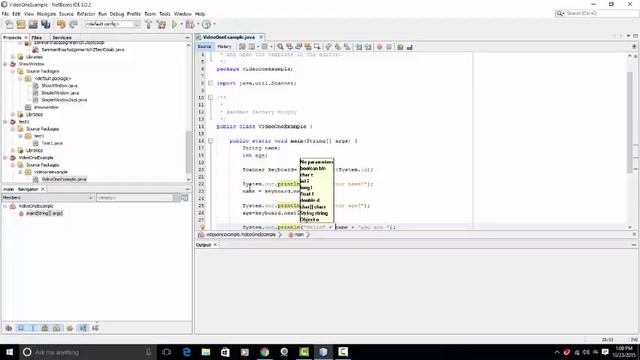Open the Tools menu
Image resolution: width=640 pixels, height=360 pixels.
point(164,14)
